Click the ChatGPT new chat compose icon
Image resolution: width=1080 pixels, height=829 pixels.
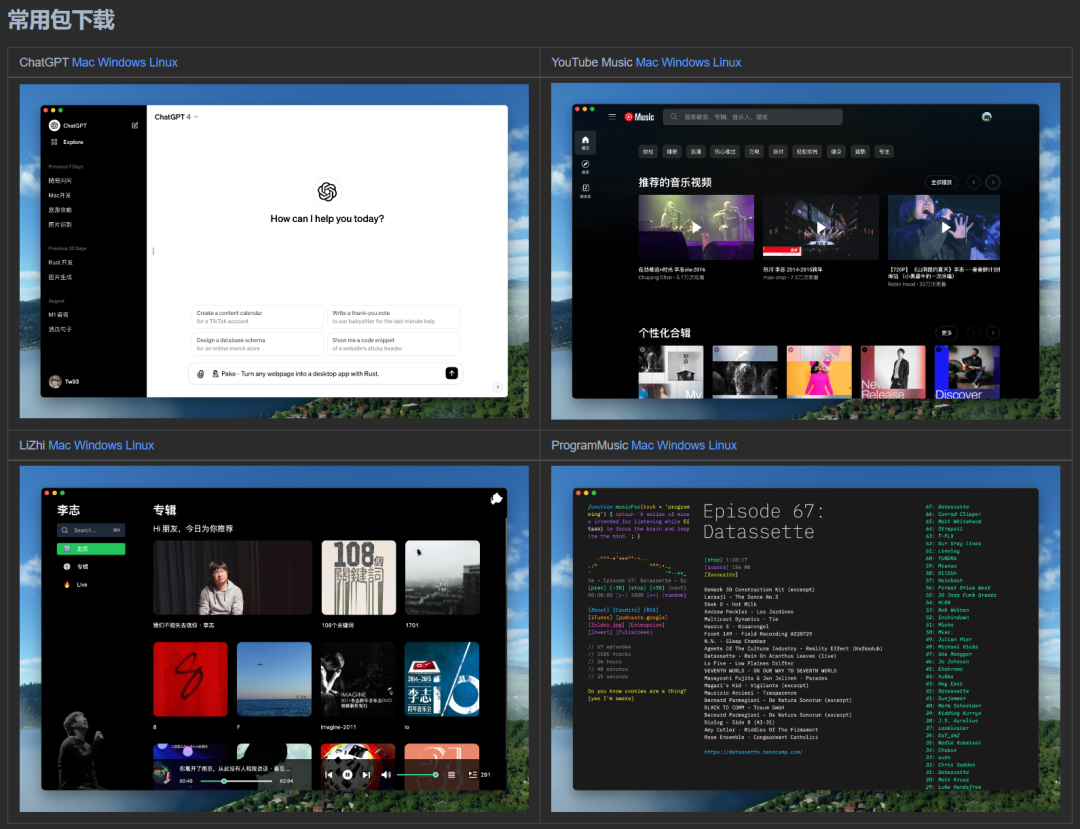(x=135, y=125)
